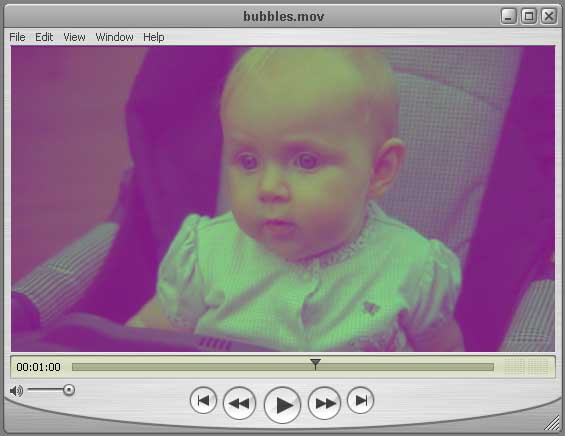The image size is (565, 436).
Task: Click the equalizer display beside timeline
Action: (526, 367)
